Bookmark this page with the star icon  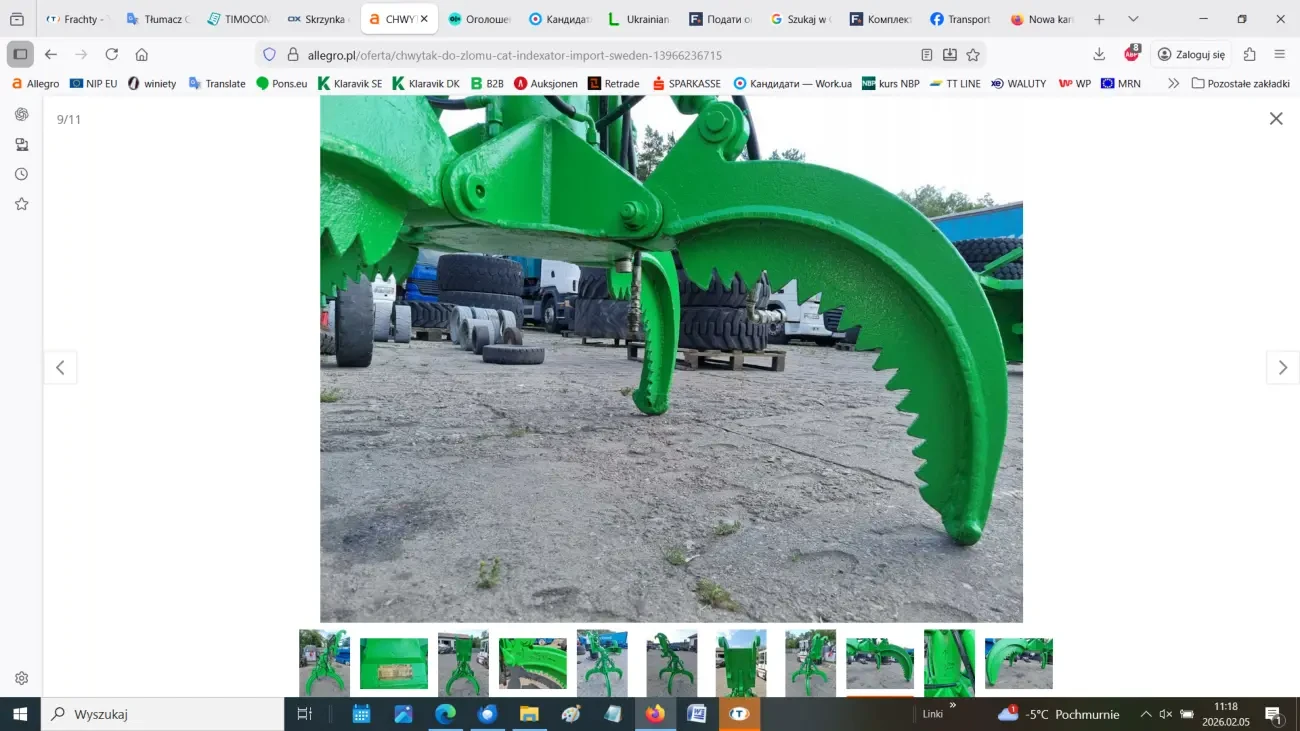(973, 55)
